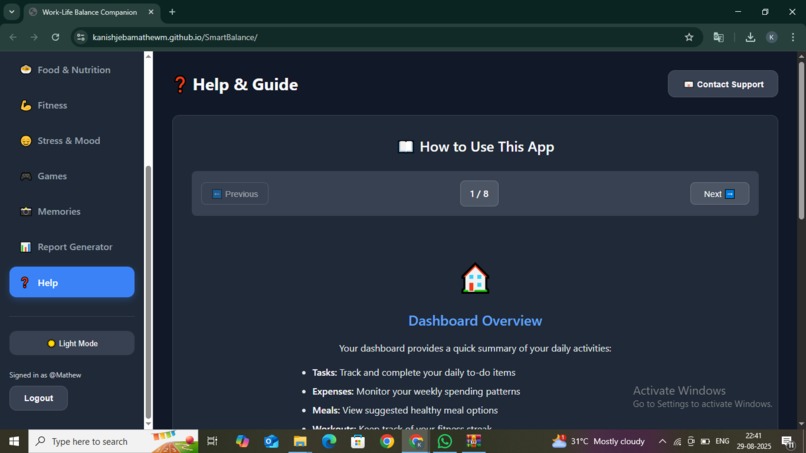The width and height of the screenshot is (806, 453).
Task: Click the Report Generator chart icon
Action: click(26, 247)
